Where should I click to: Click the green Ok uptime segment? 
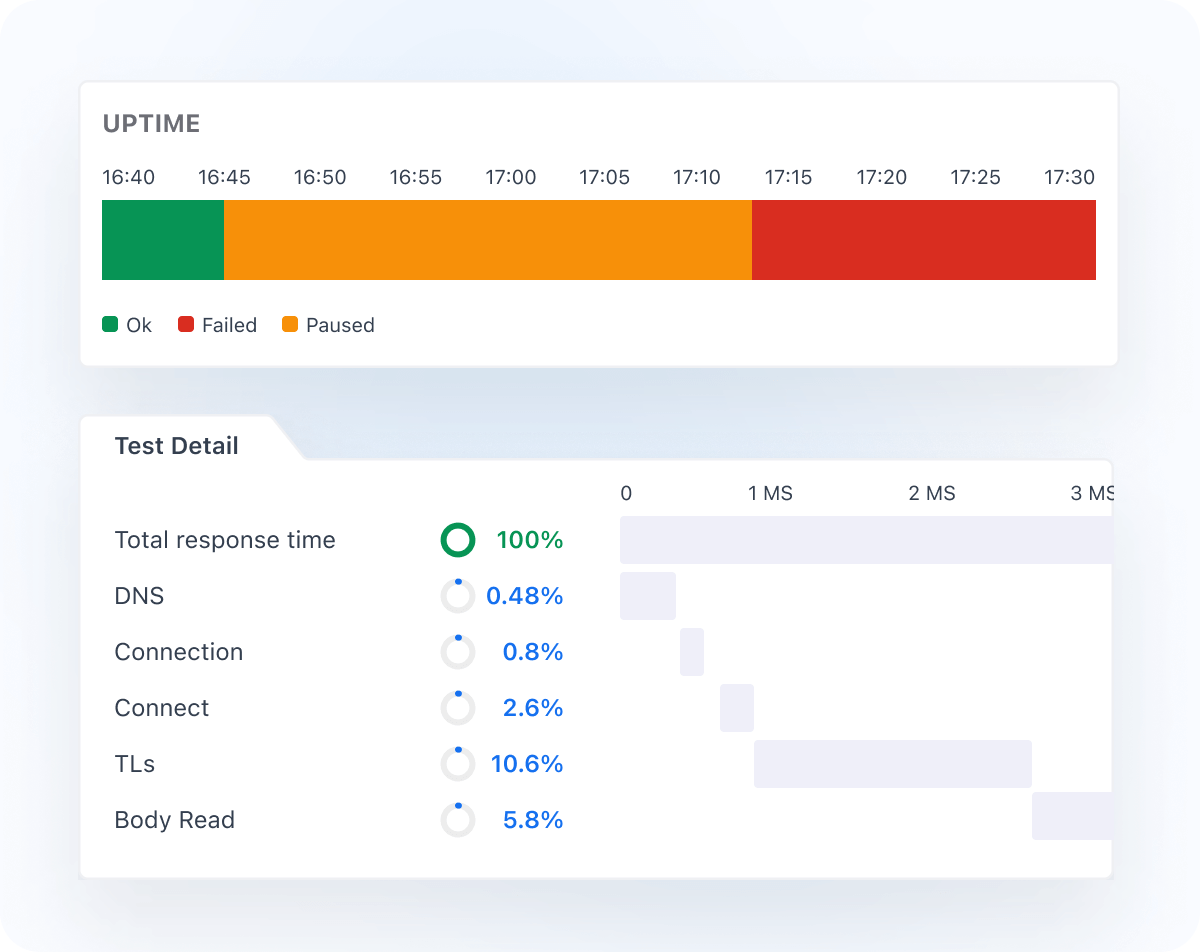[x=163, y=240]
